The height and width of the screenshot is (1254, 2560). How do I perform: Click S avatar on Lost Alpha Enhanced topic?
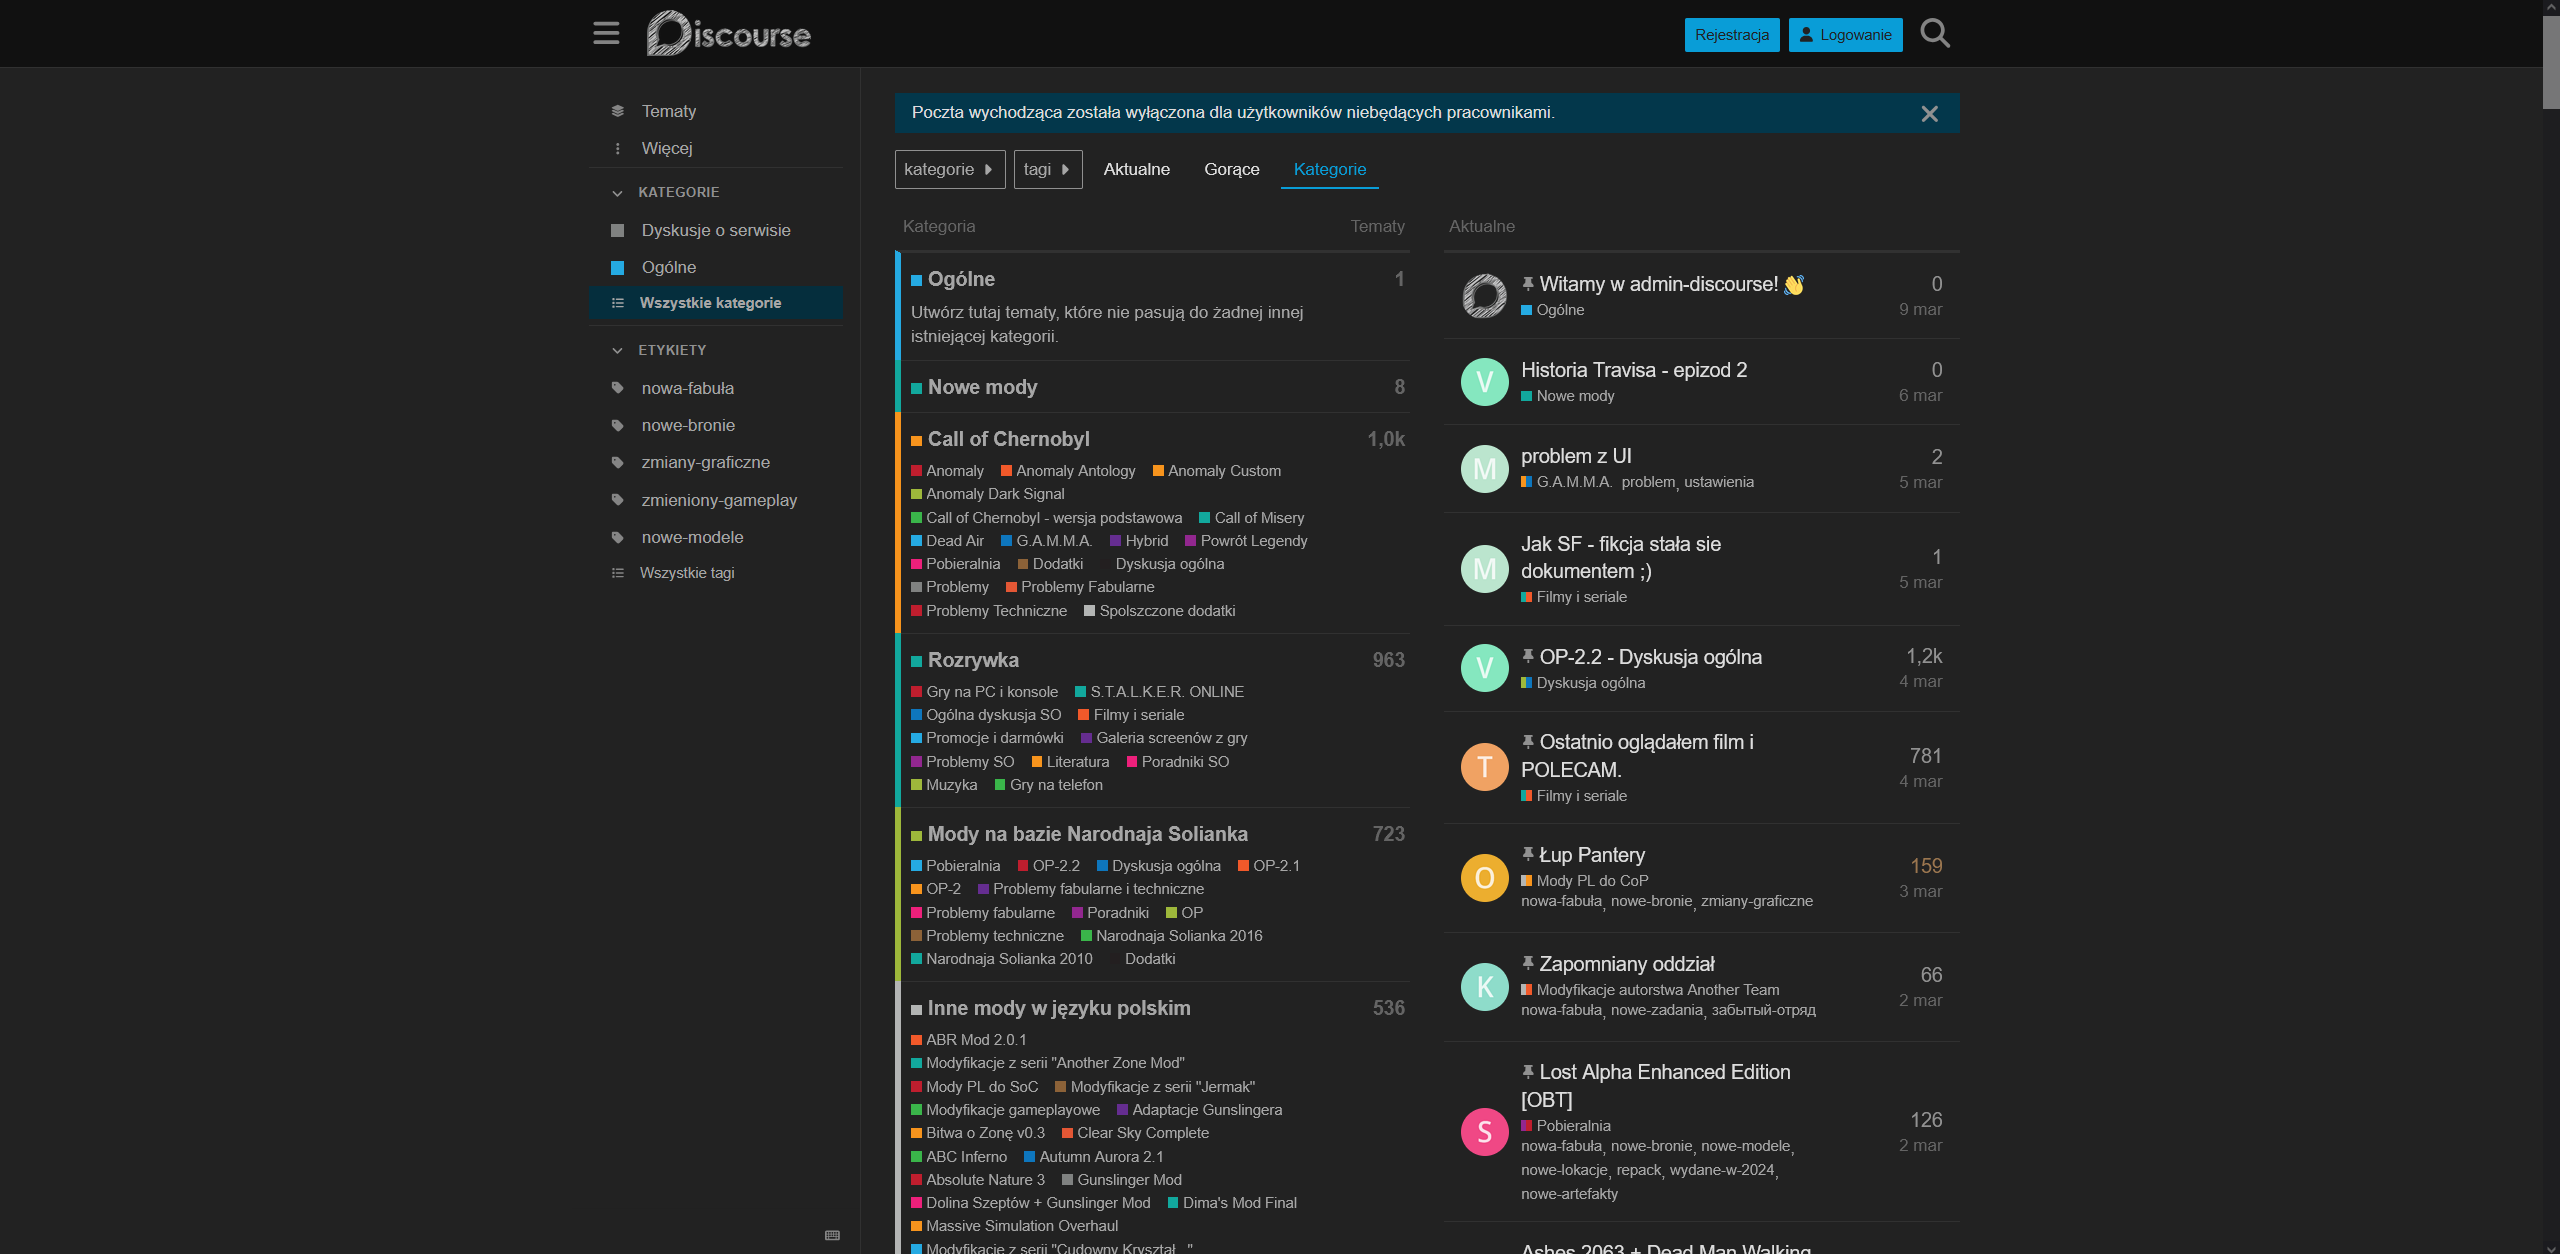pos(1484,1132)
